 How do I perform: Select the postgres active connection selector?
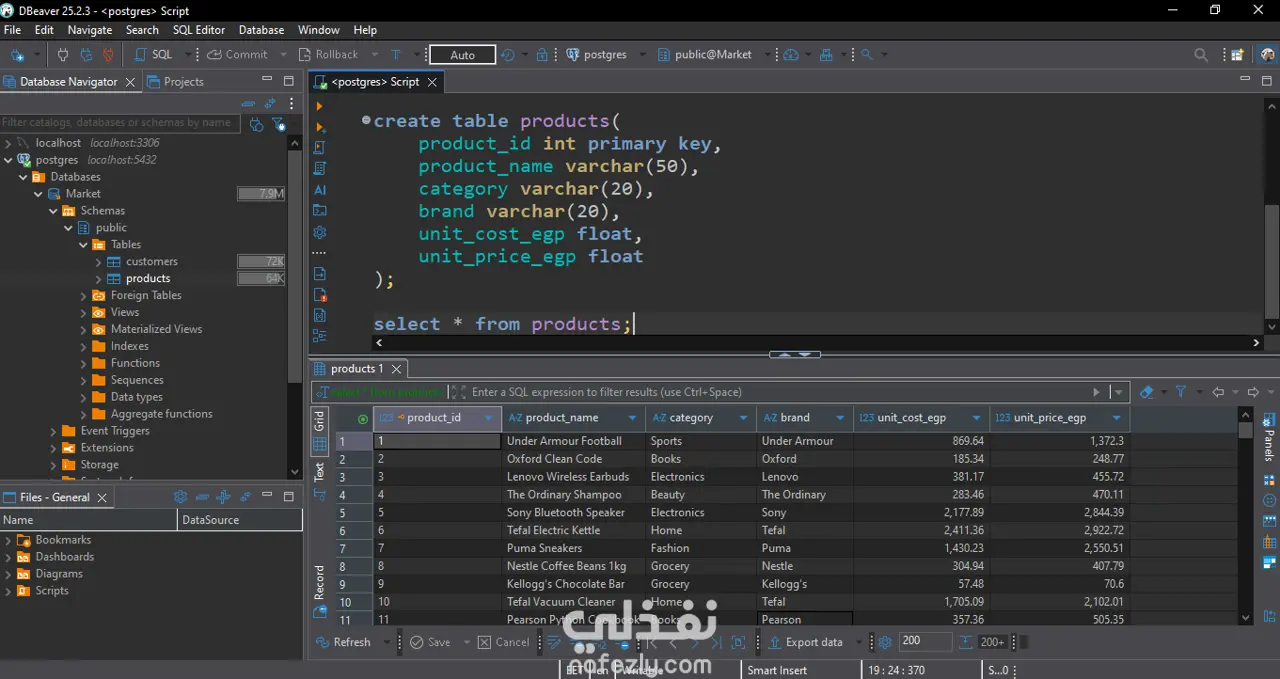tap(597, 55)
